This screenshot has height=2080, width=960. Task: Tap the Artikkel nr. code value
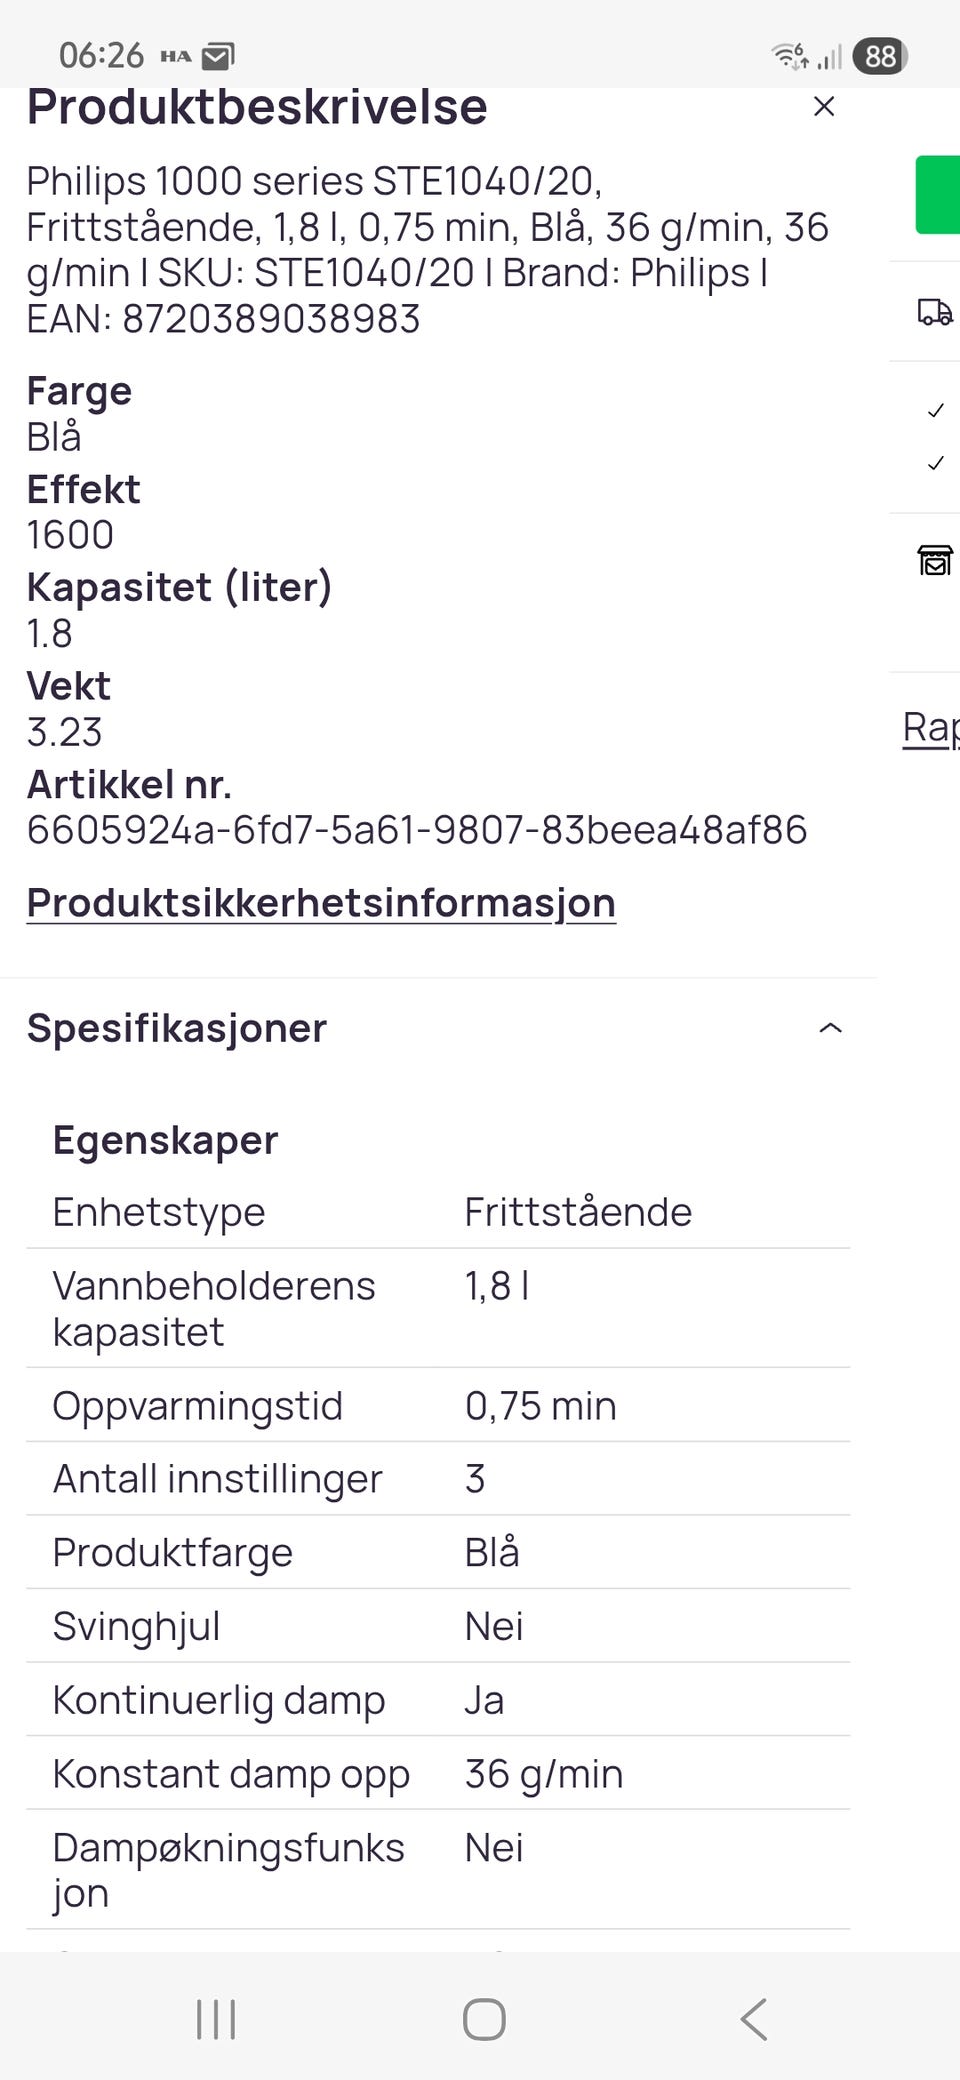pyautogui.click(x=417, y=830)
